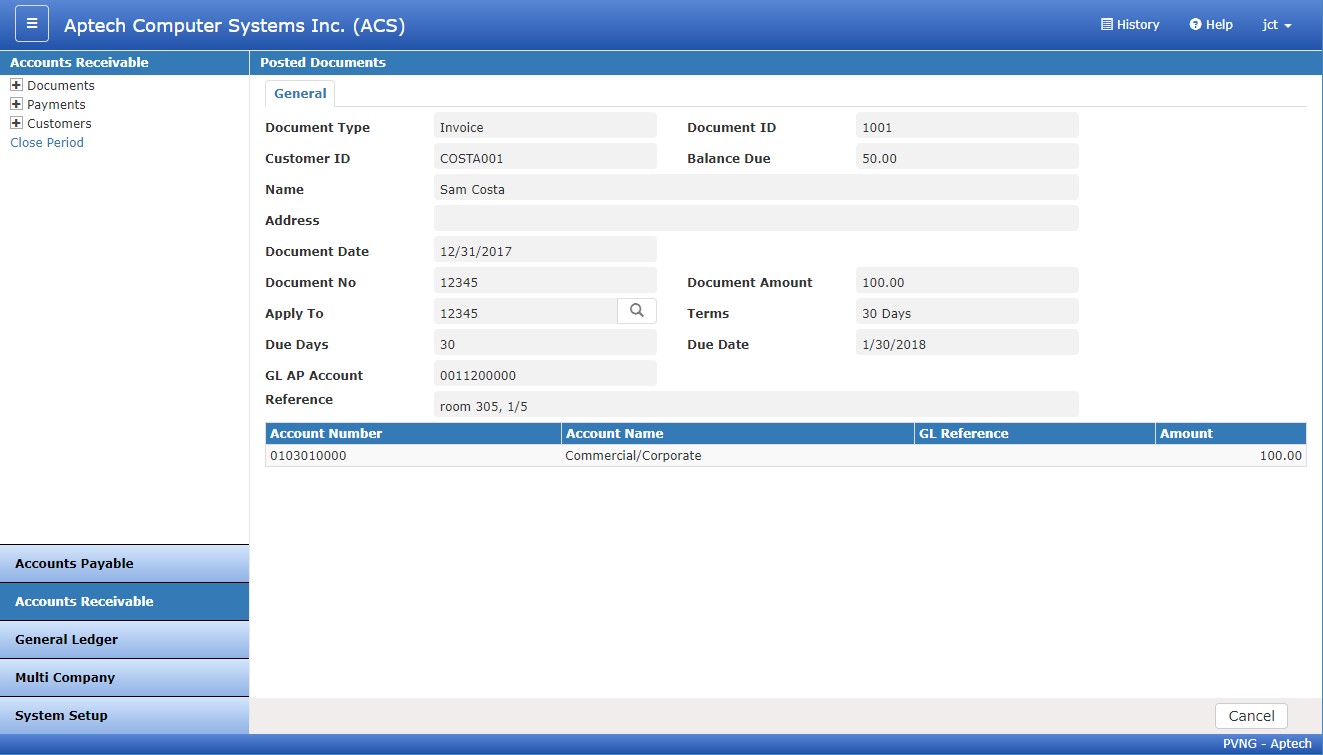
Task: Open the History panel
Action: pos(1130,23)
